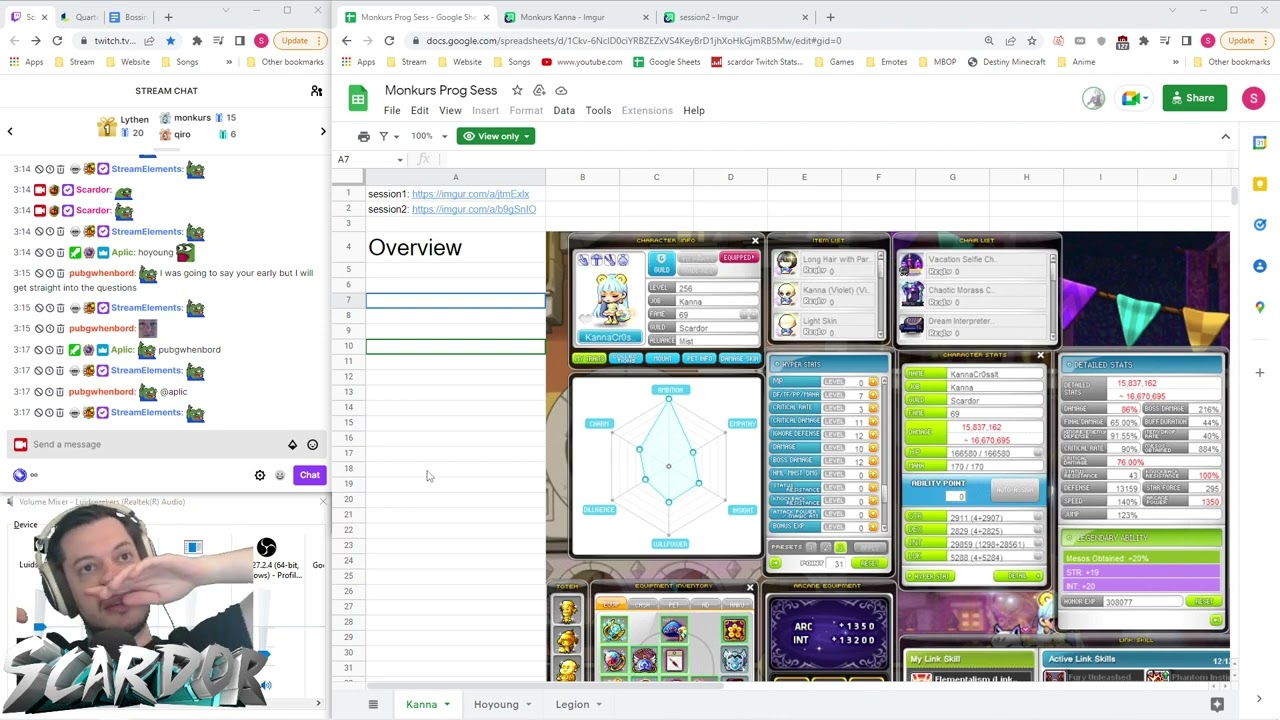Click the anonymous viewer avatar in Sheets

tap(1094, 98)
